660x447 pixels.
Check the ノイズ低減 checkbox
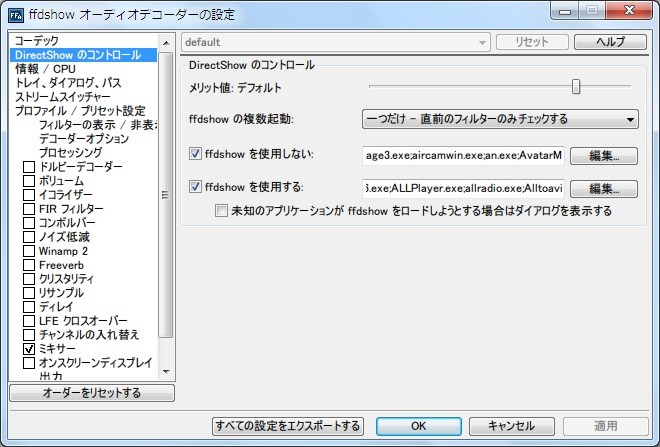29,237
